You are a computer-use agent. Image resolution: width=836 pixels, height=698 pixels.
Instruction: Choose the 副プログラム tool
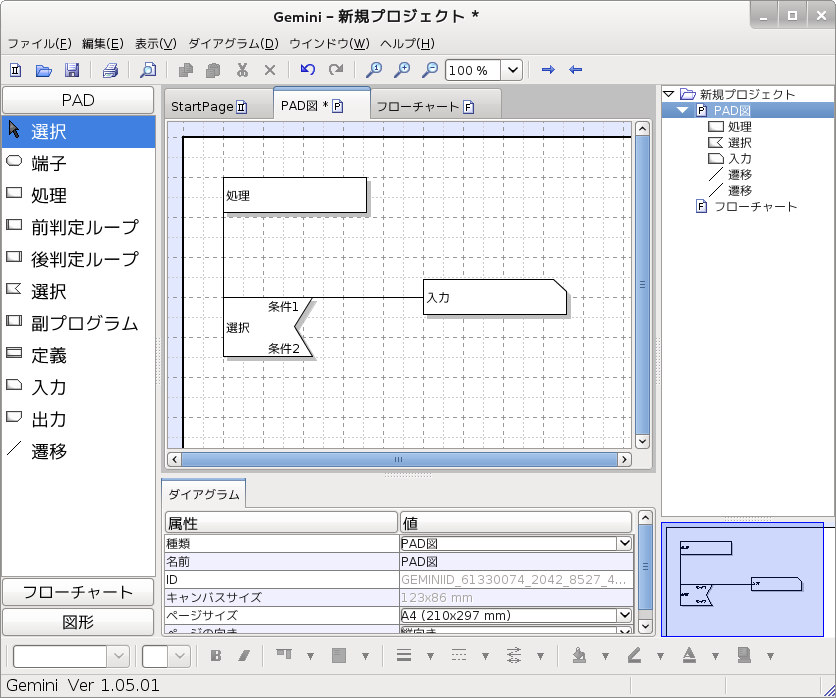click(78, 323)
